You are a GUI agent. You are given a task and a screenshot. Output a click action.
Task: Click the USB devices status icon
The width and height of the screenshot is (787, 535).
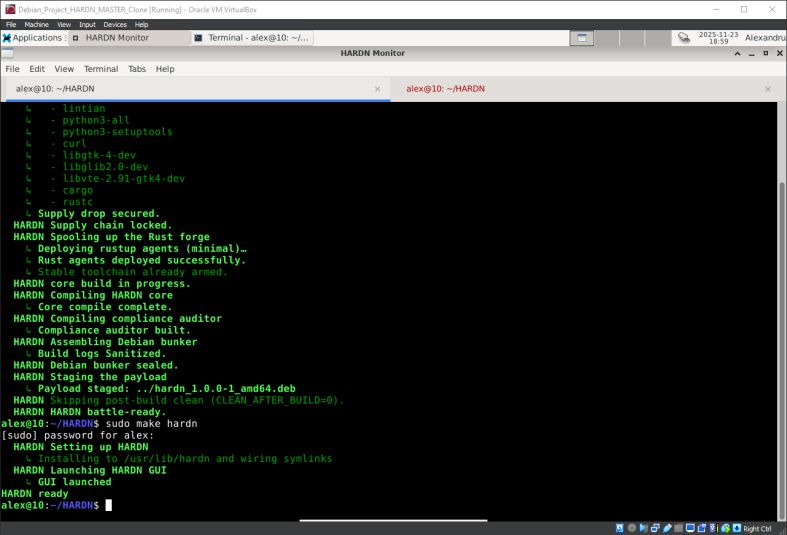[x=668, y=528]
